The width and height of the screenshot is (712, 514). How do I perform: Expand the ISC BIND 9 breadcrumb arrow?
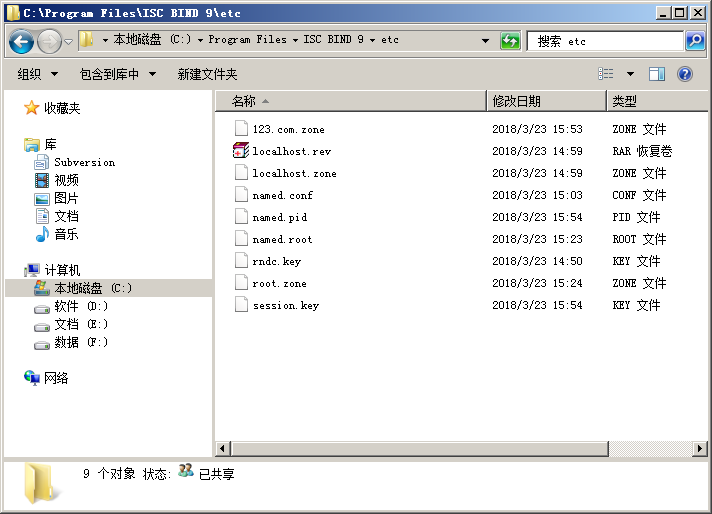click(372, 40)
